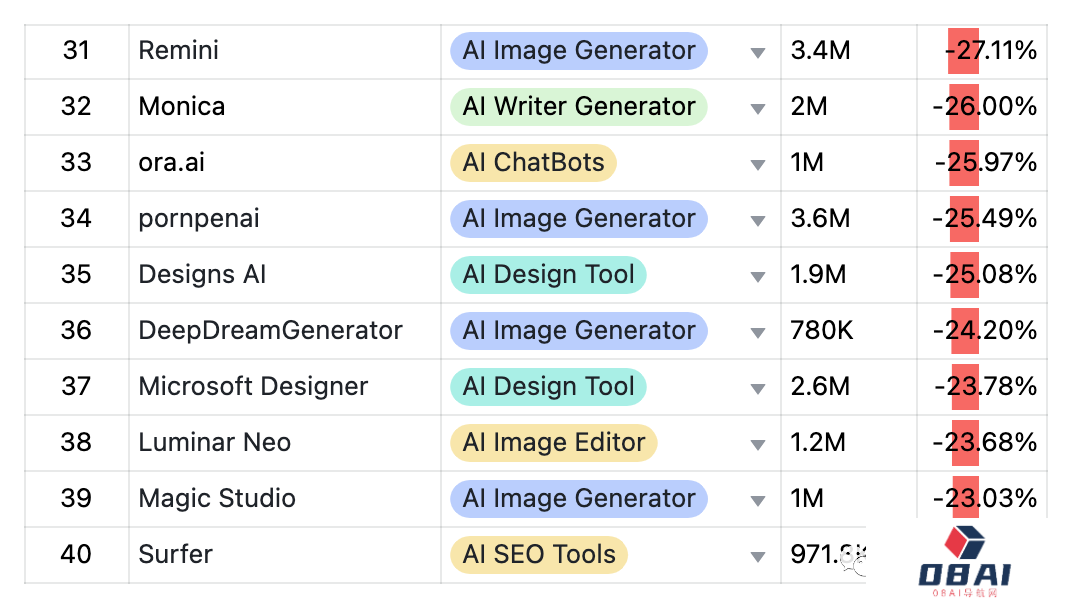Click the "-25.97%" change cell

(x=982, y=163)
